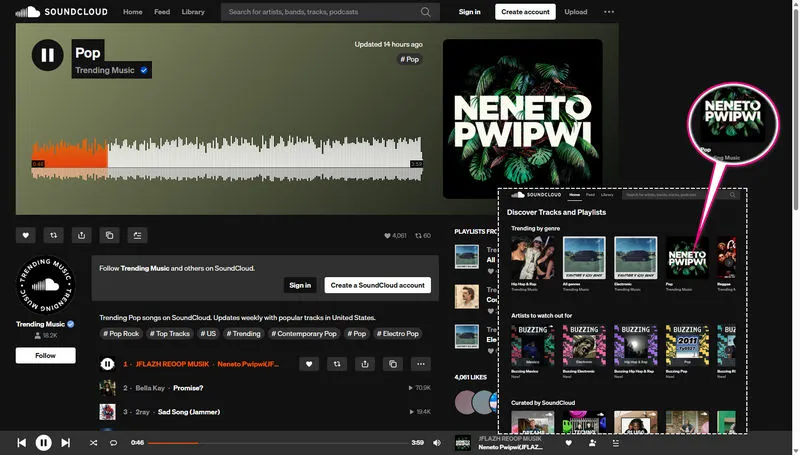
Task: Pause the Pop playlist with large button
Action: click(x=47, y=55)
